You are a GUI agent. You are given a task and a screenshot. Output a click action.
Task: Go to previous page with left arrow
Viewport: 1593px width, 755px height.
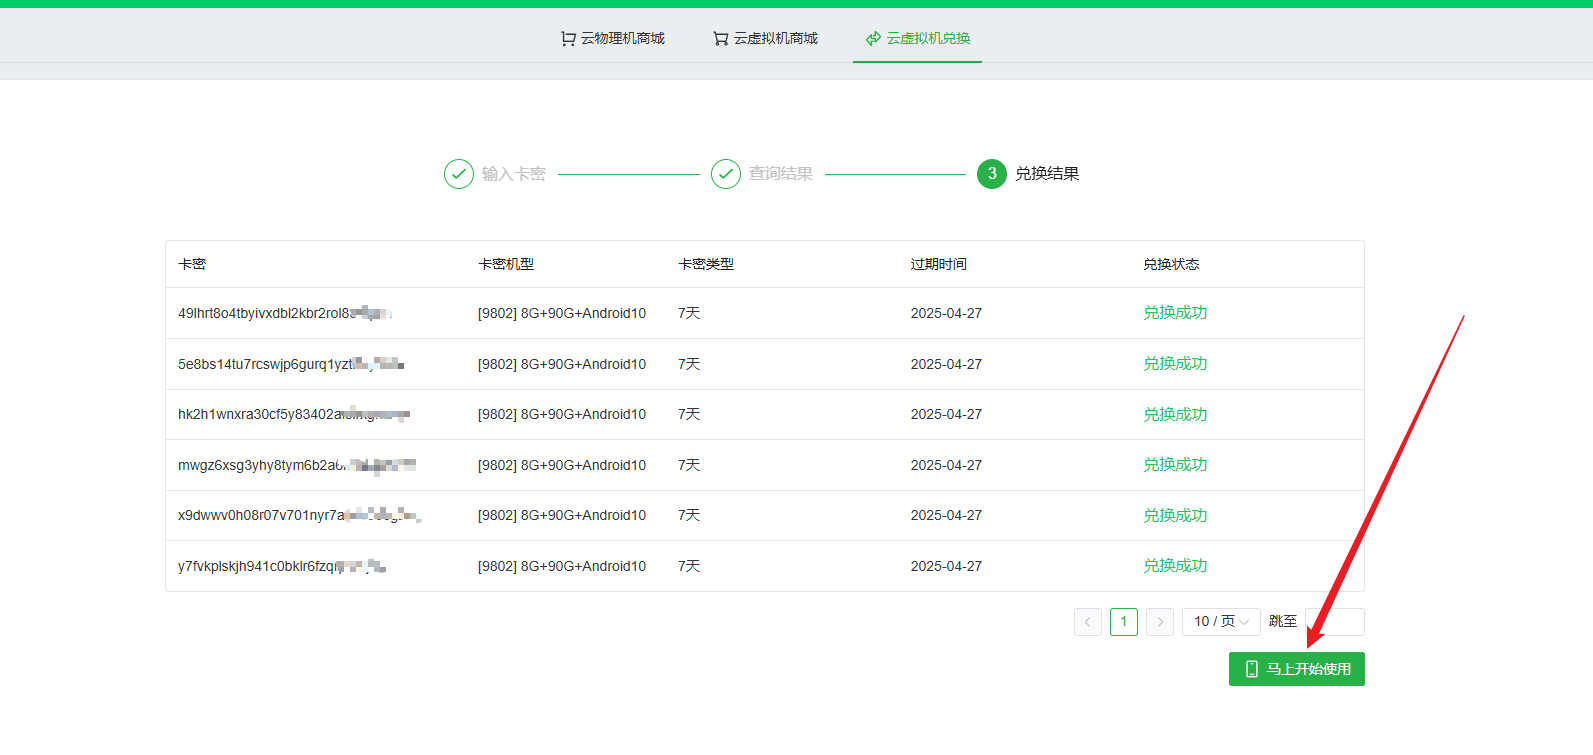pos(1088,622)
